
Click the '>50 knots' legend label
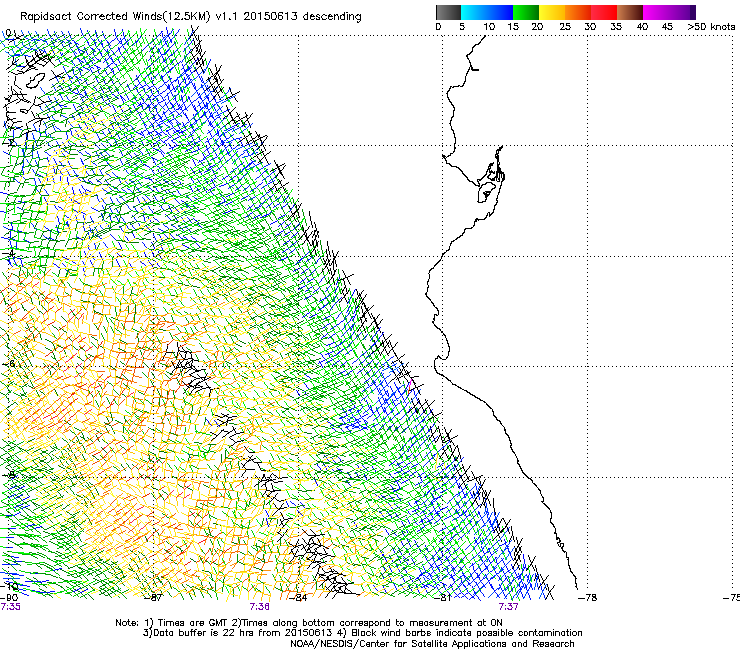pyautogui.click(x=711, y=27)
